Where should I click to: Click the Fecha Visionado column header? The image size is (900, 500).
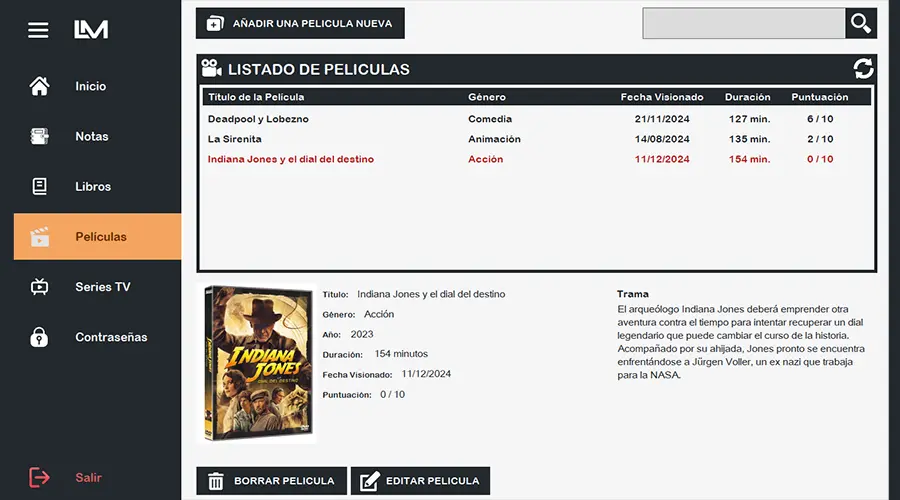(x=662, y=97)
